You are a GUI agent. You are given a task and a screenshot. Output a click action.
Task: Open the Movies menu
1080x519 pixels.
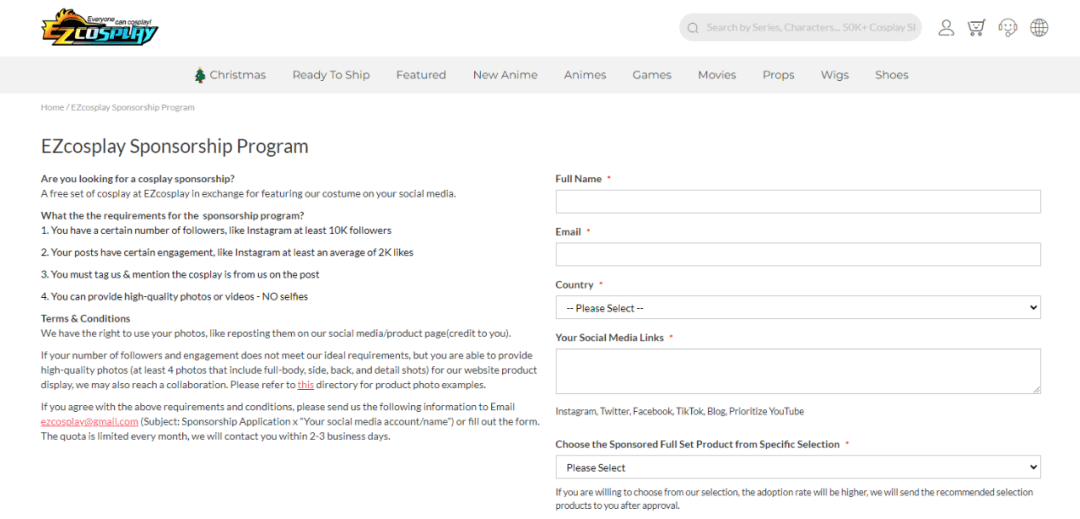716,75
